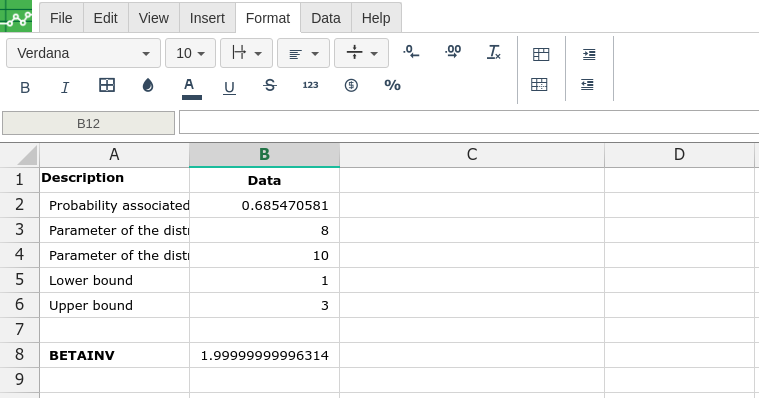
Task: Open cell borders icon
Action: click(x=107, y=85)
